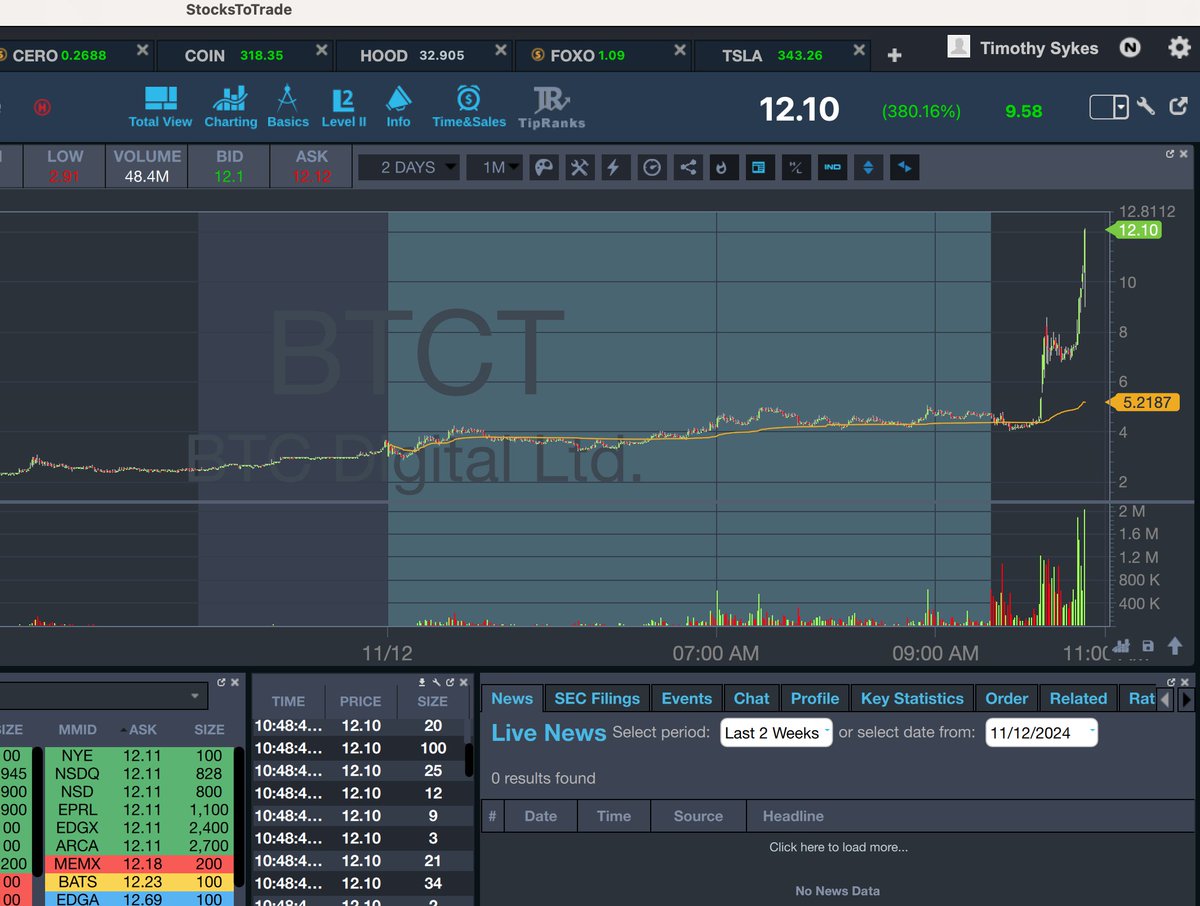Click the 5.2187 VWAP marker on chart
The width and height of the screenshot is (1200, 906).
[x=1142, y=403]
